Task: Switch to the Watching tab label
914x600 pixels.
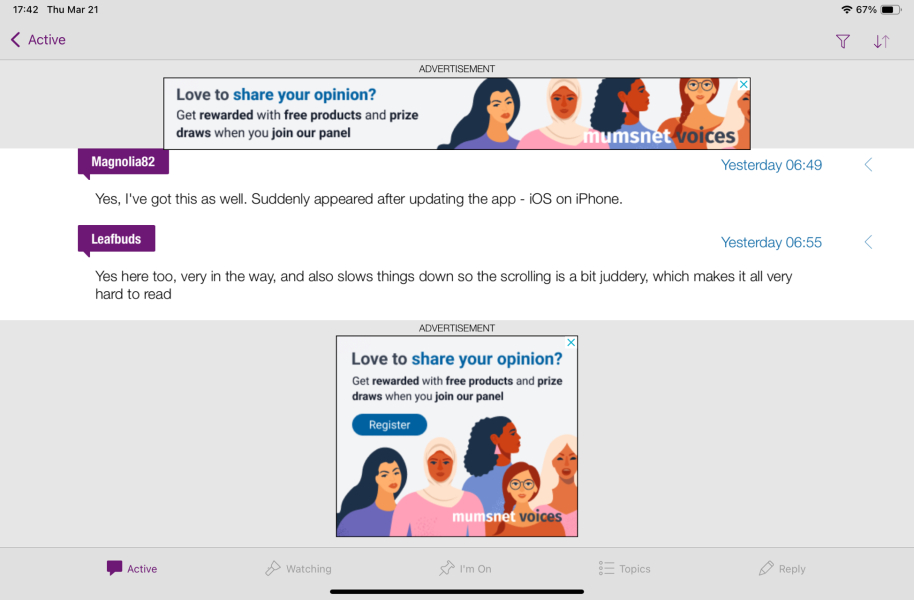Action: [308, 569]
